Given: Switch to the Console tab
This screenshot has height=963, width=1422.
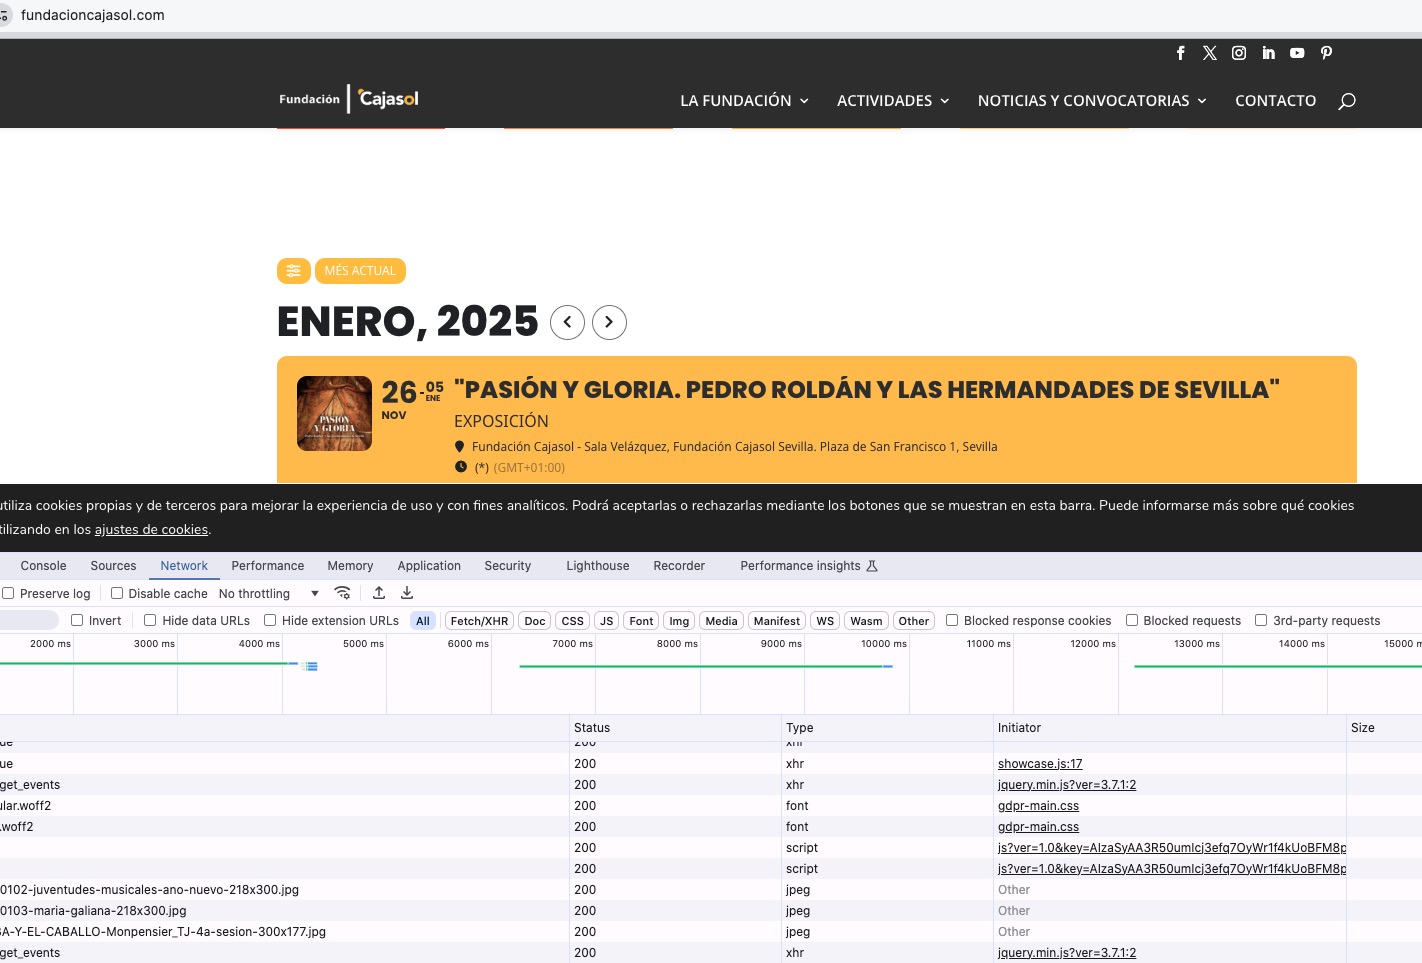Looking at the screenshot, I should pos(43,566).
